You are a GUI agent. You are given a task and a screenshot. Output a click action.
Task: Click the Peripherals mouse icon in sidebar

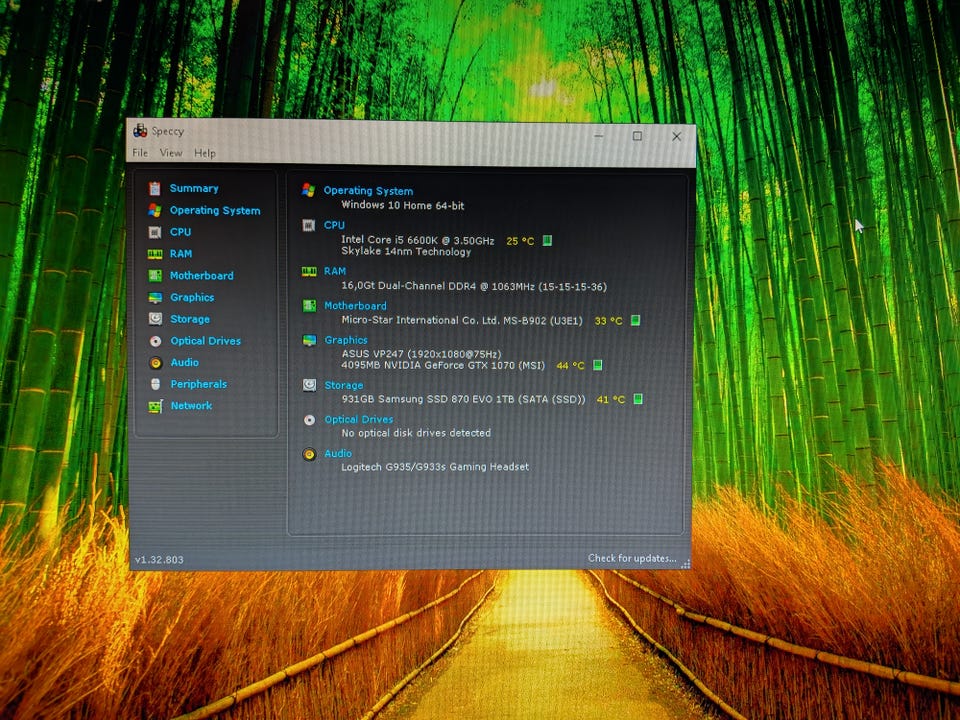coord(156,384)
